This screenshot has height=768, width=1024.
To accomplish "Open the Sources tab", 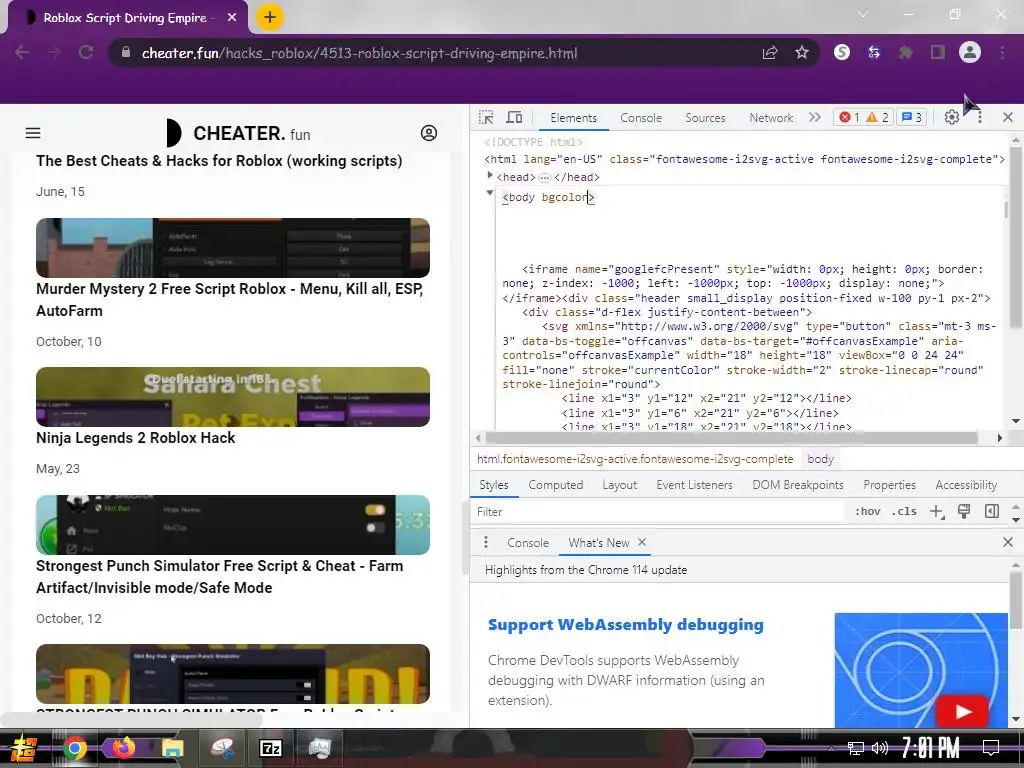I will [x=705, y=118].
